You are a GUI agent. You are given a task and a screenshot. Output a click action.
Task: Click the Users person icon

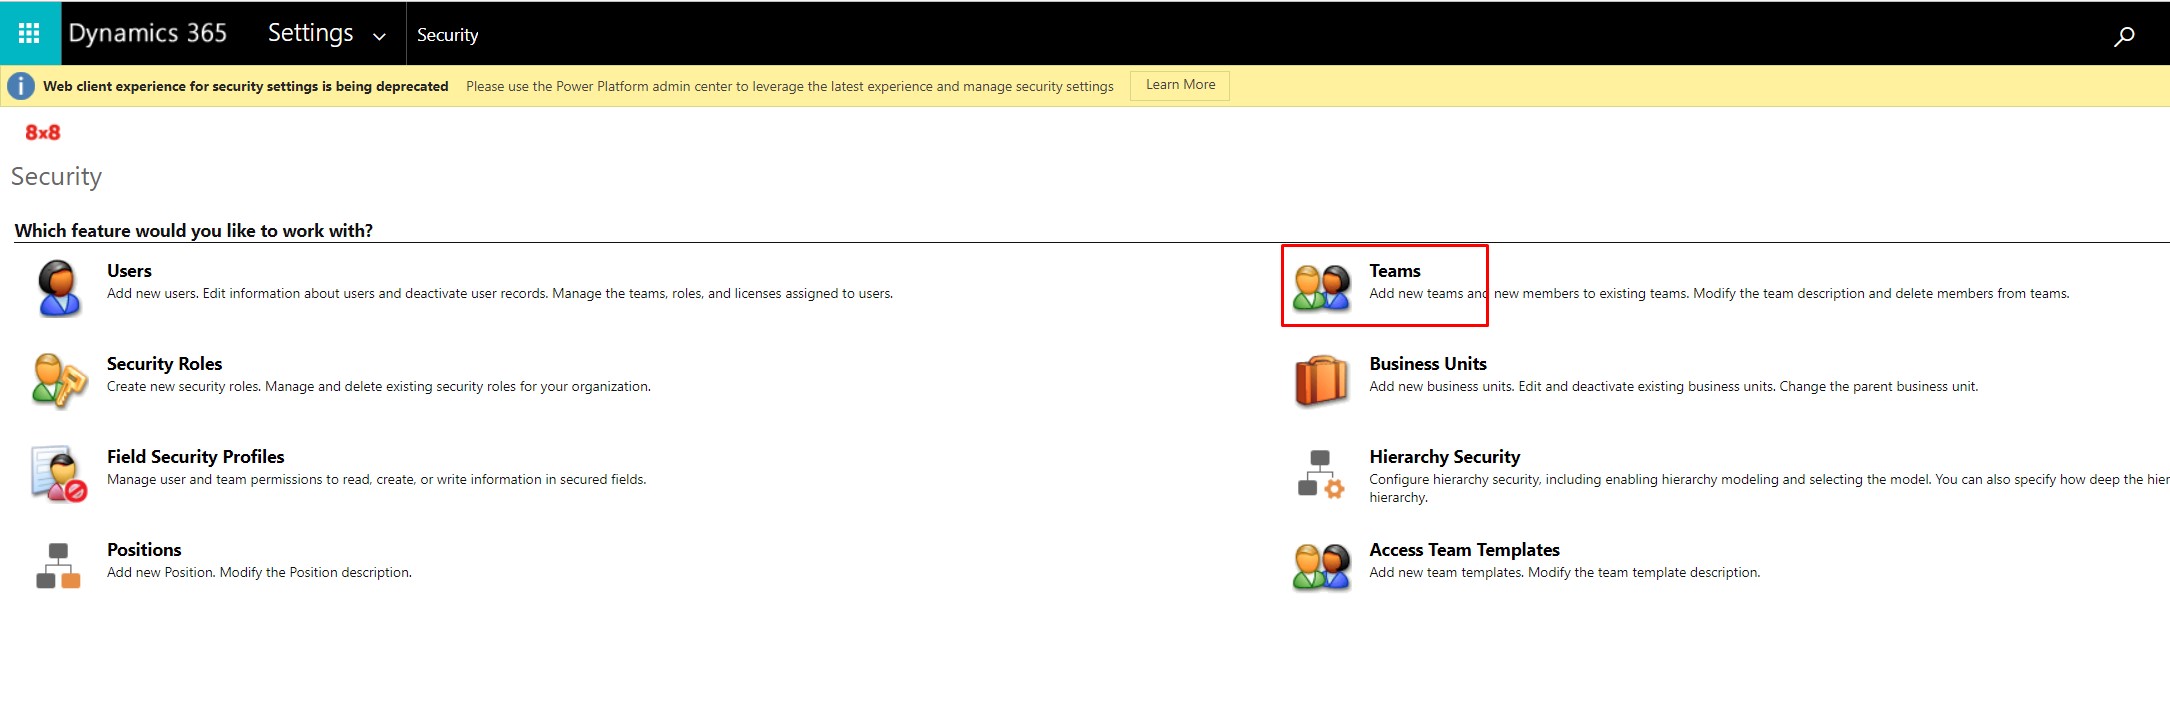59,287
